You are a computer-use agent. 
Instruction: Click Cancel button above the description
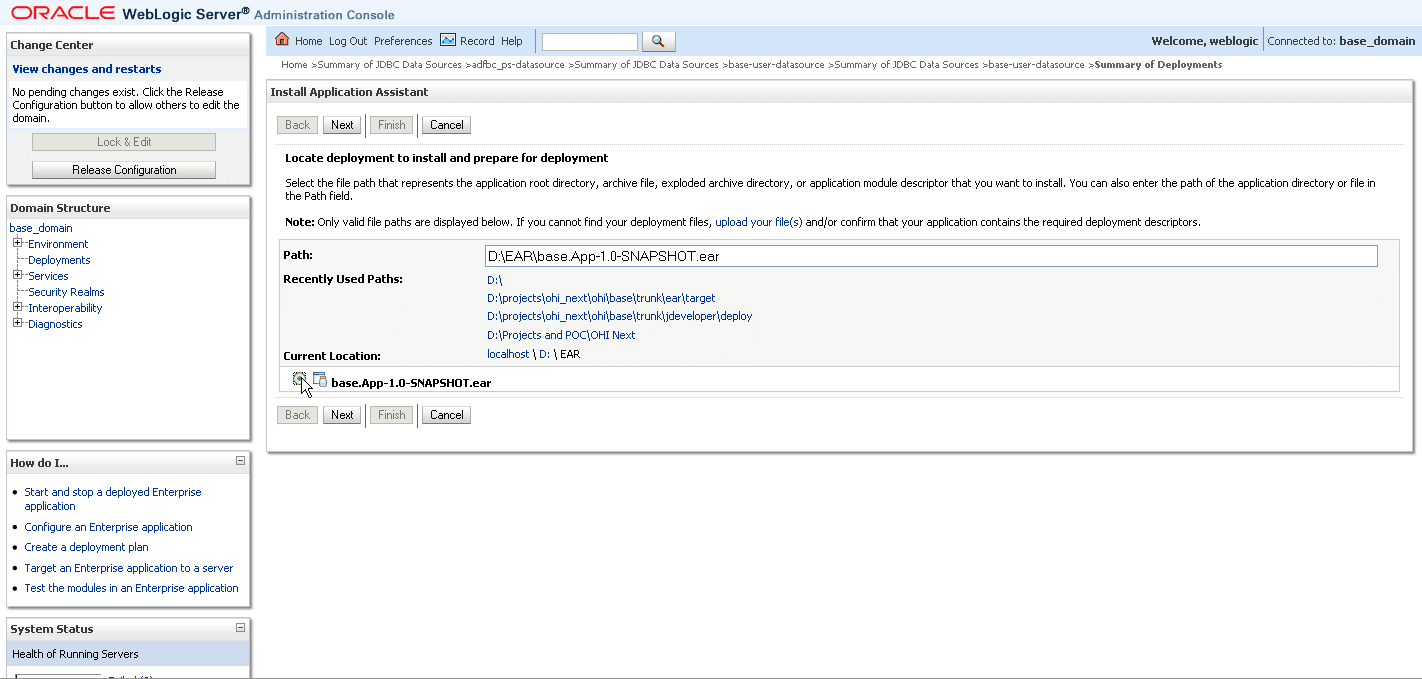446,125
